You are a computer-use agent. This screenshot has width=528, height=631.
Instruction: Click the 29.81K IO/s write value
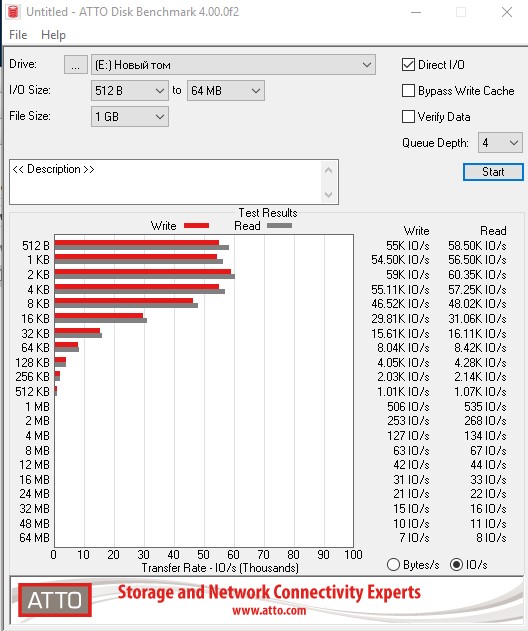400,319
